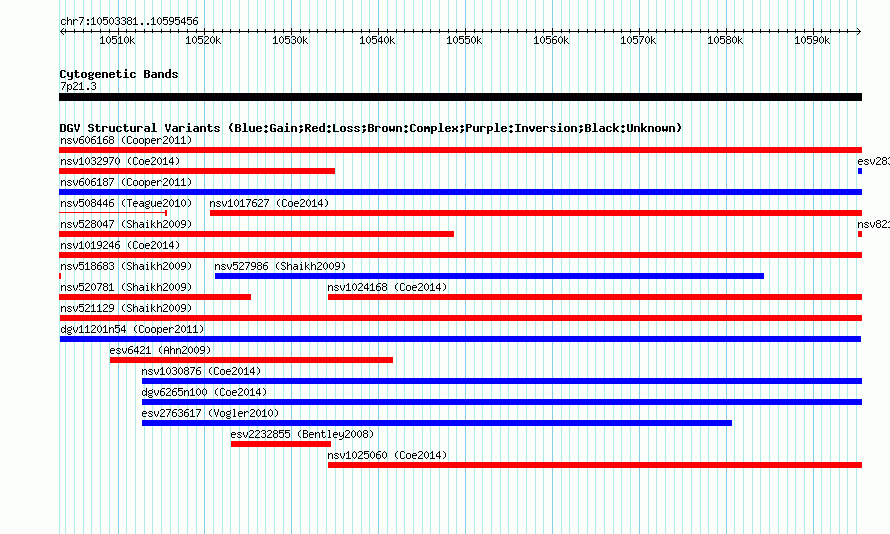890x534 pixels.
Task: Click the nsv606187 (Cooper2011) blue gain bar
Action: [460, 192]
